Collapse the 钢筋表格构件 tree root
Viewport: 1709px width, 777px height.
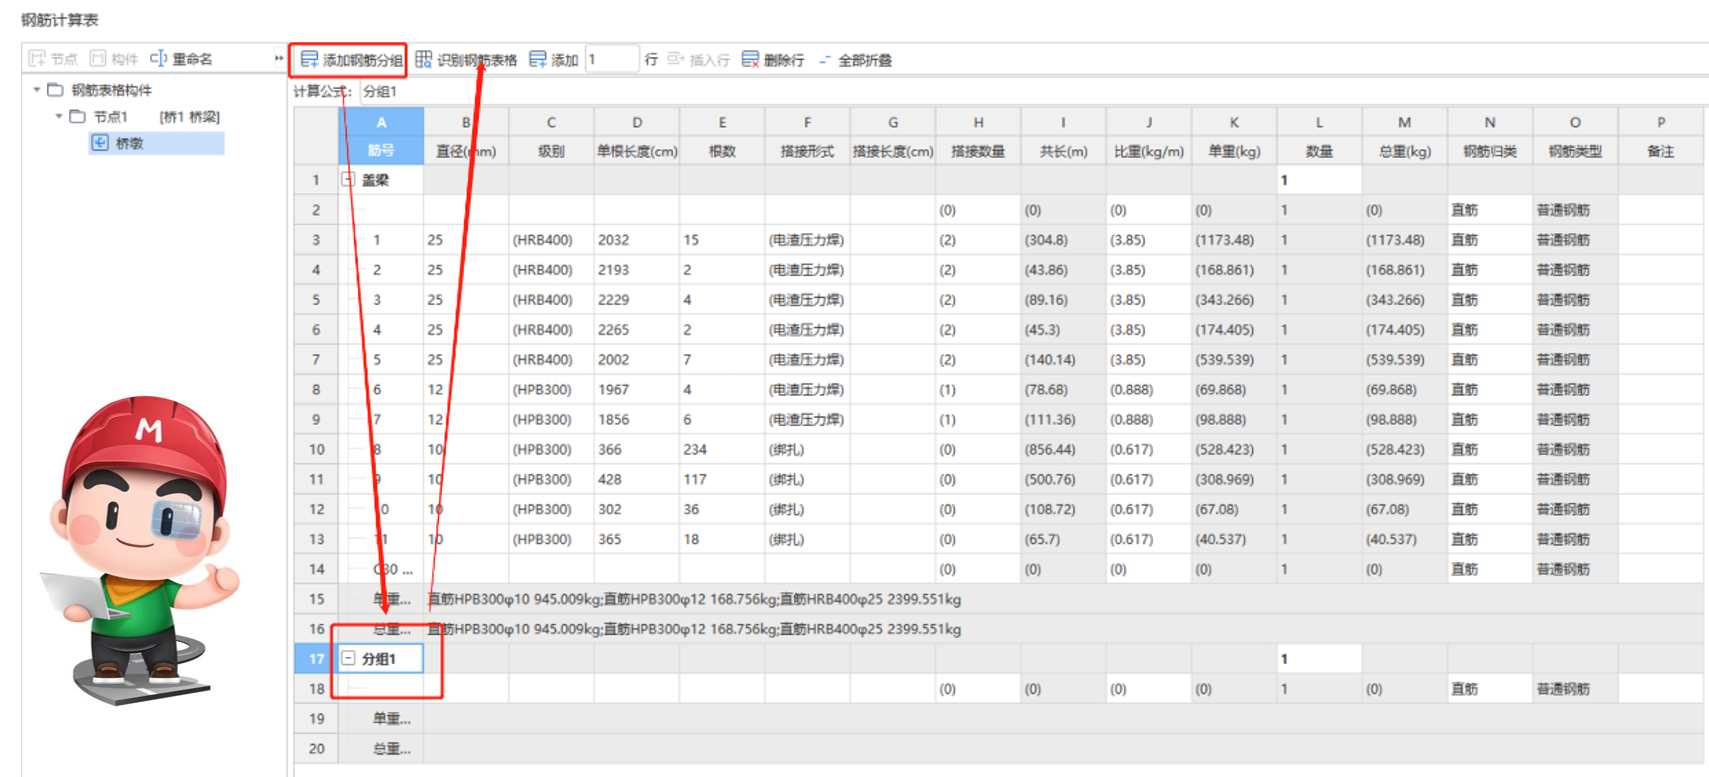(37, 90)
